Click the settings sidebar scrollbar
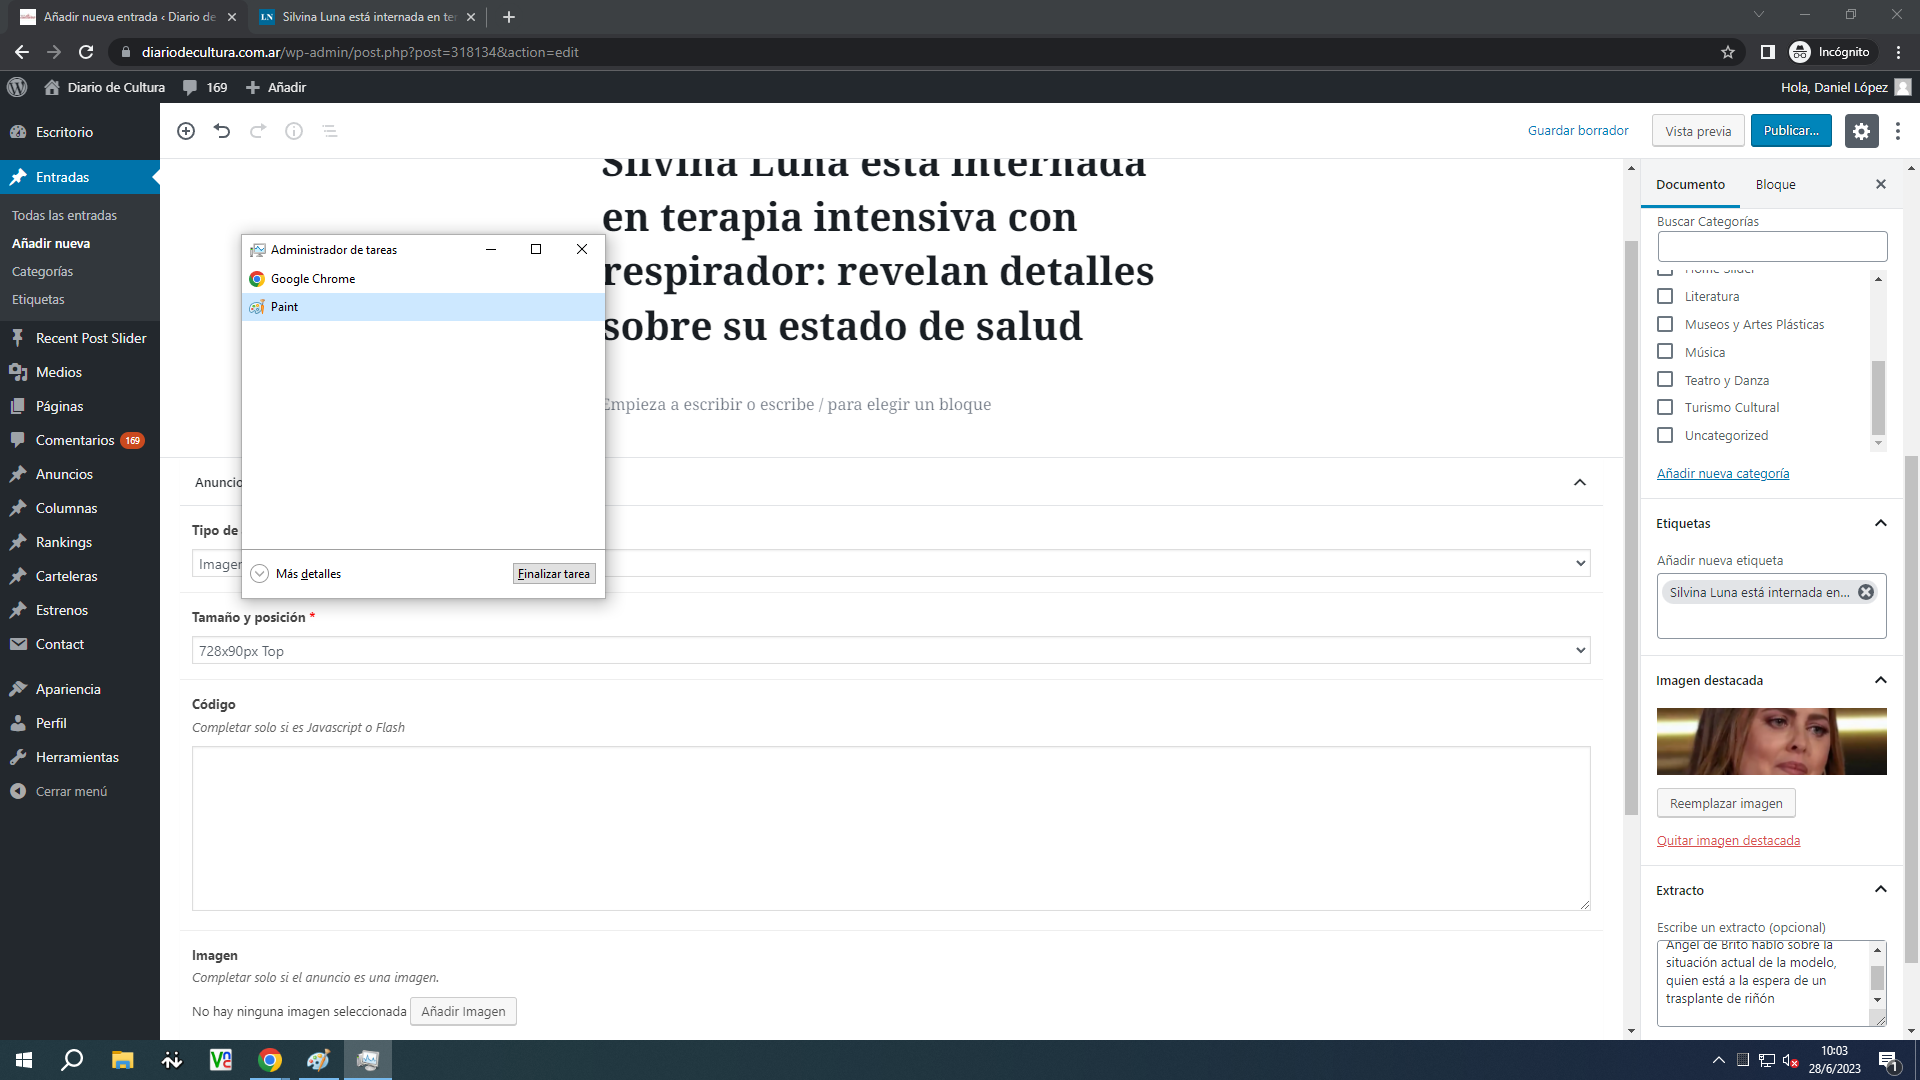The width and height of the screenshot is (1920, 1080). pos(1912,710)
